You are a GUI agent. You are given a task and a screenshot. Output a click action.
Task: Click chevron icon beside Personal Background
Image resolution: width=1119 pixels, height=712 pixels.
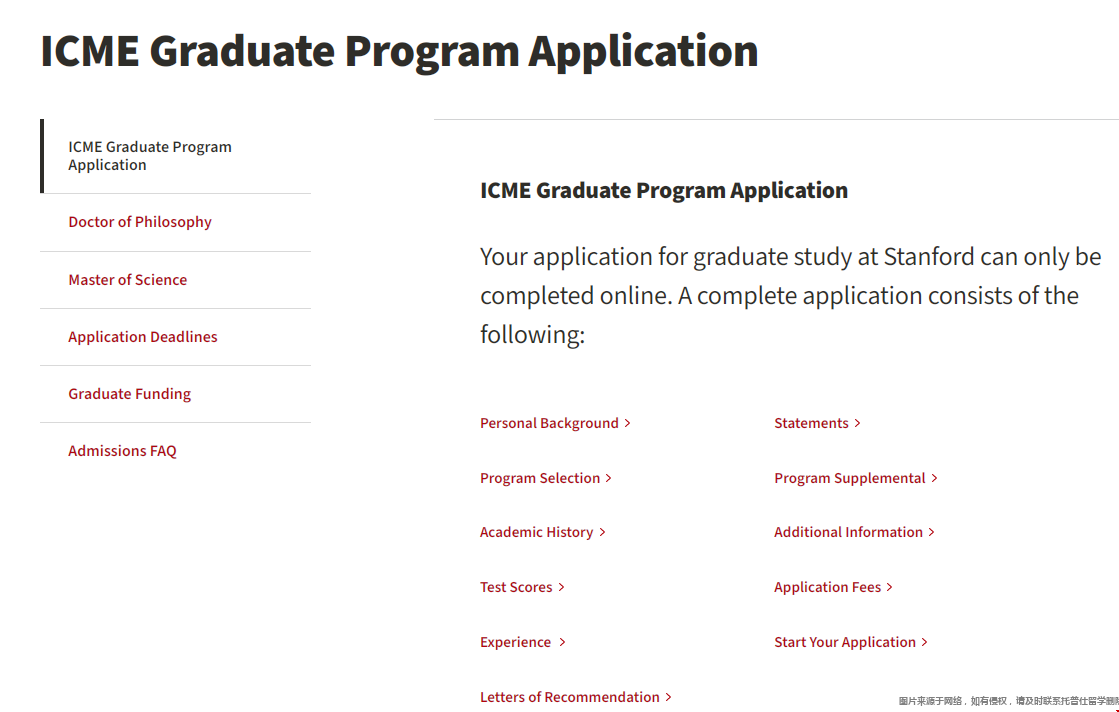(x=628, y=423)
